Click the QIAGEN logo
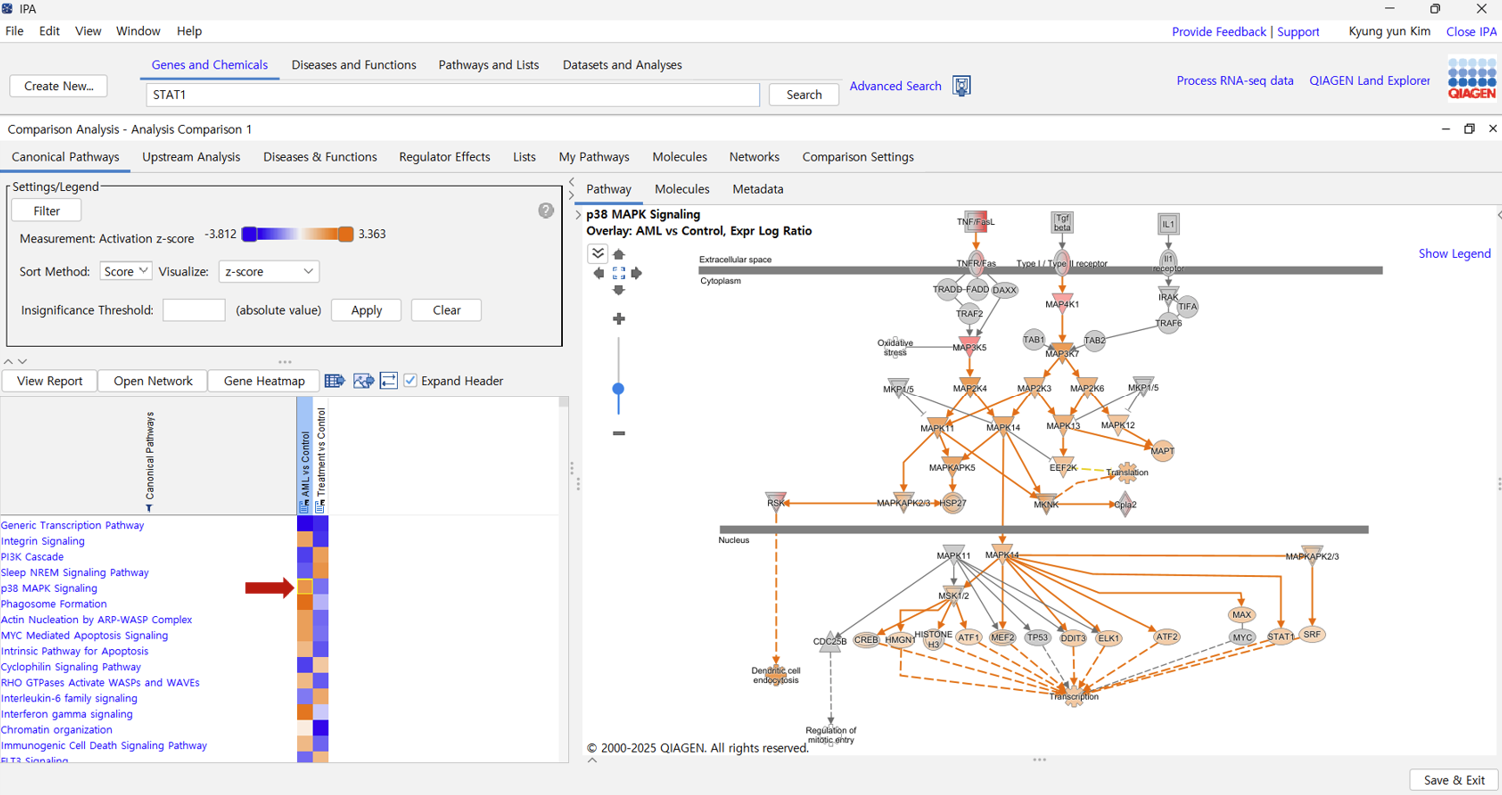 (1472, 78)
